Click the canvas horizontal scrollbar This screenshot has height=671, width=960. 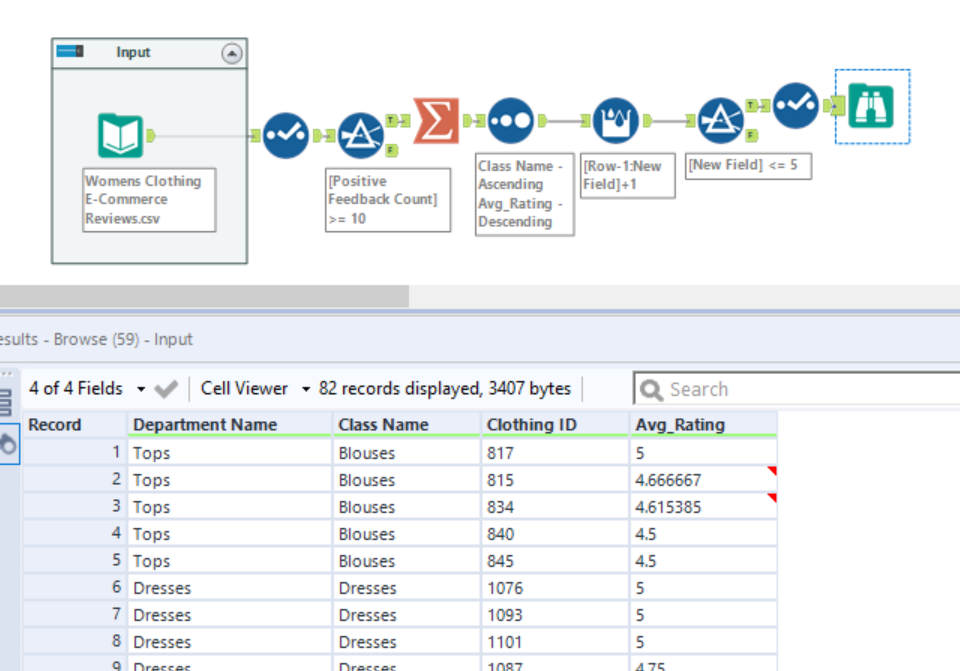[x=204, y=296]
